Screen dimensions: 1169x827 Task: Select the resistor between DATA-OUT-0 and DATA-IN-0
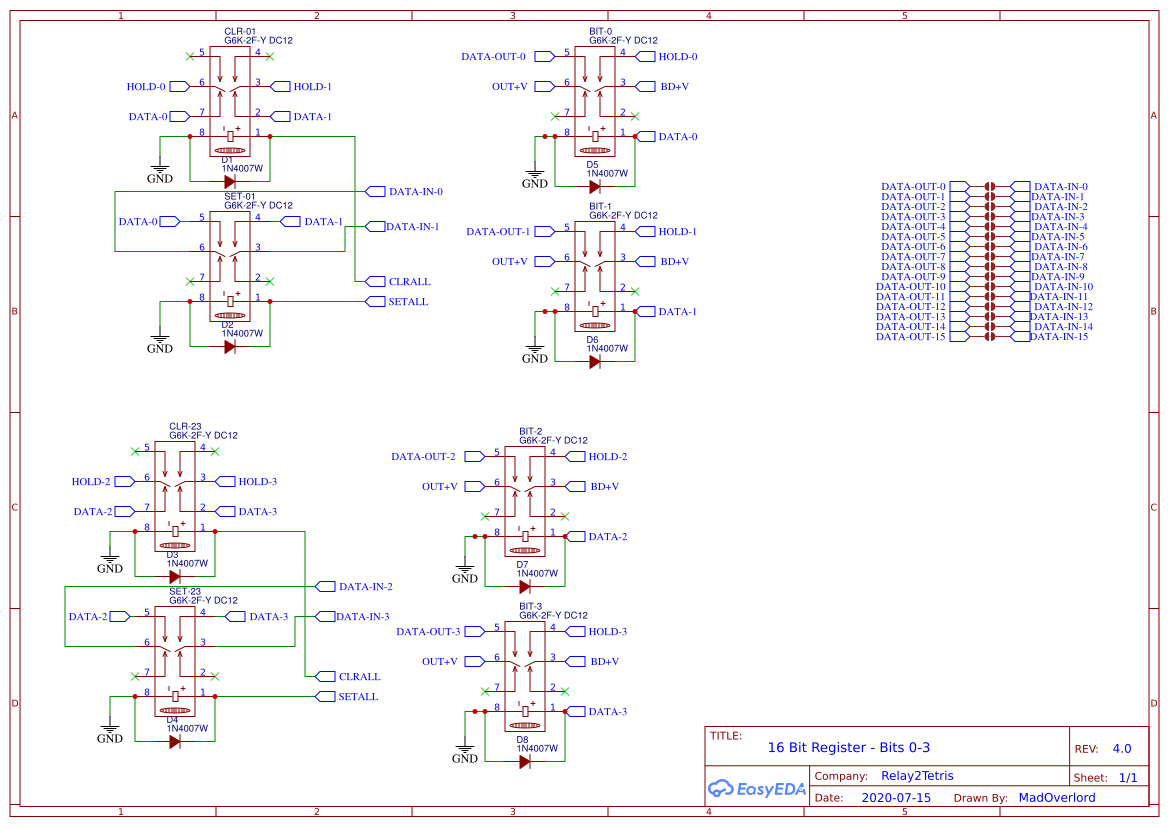990,187
